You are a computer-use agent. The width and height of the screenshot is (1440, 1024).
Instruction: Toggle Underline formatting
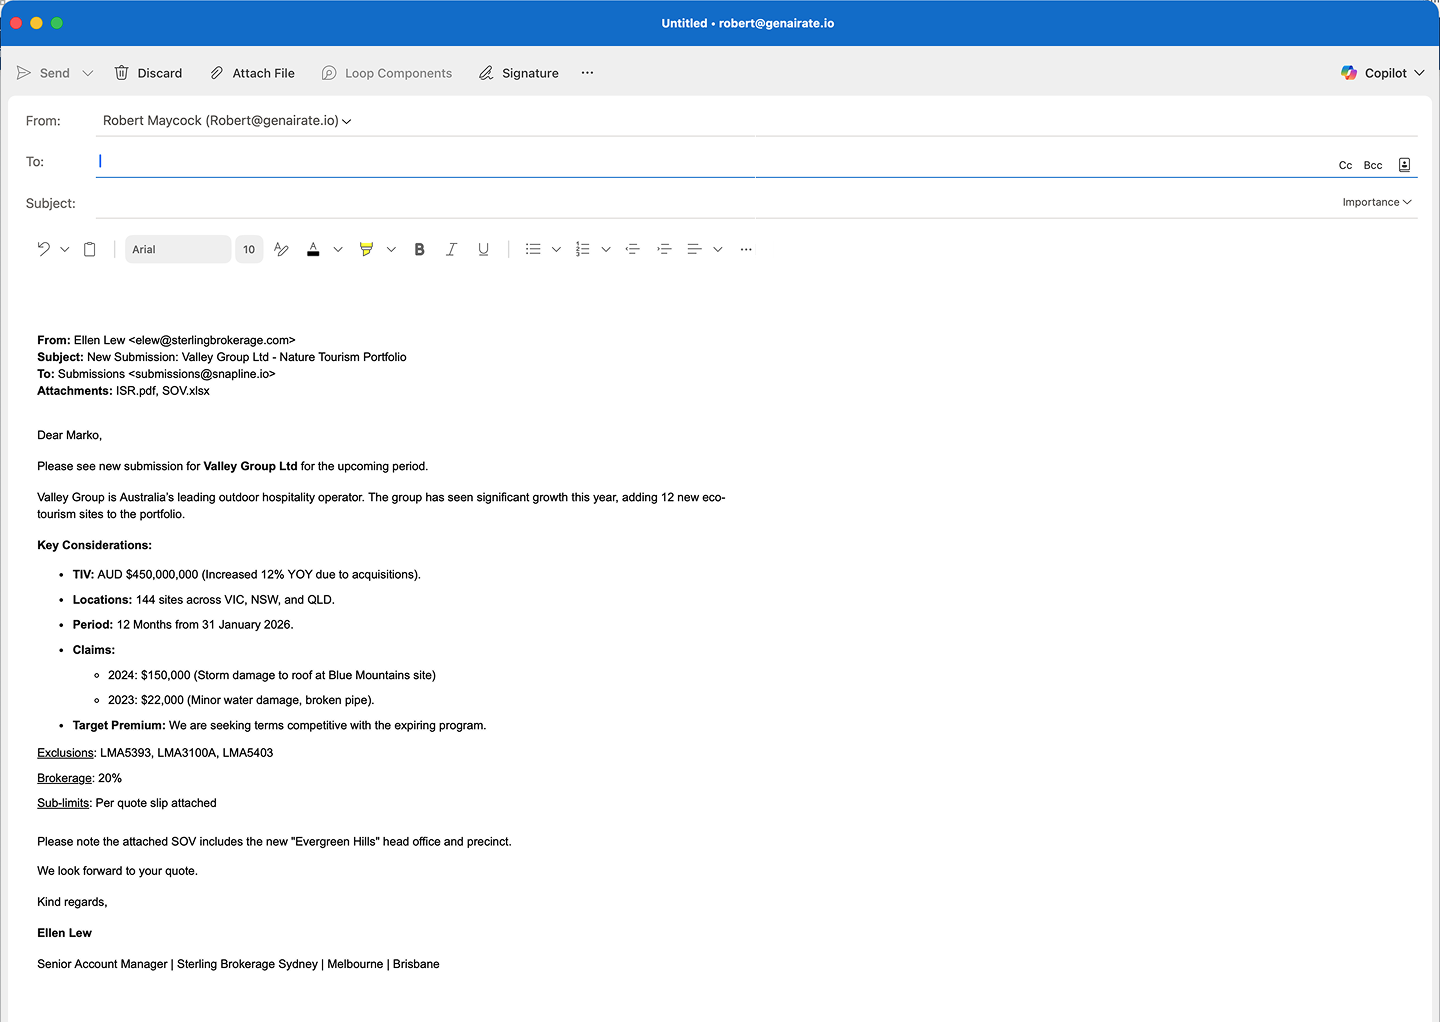(x=483, y=249)
